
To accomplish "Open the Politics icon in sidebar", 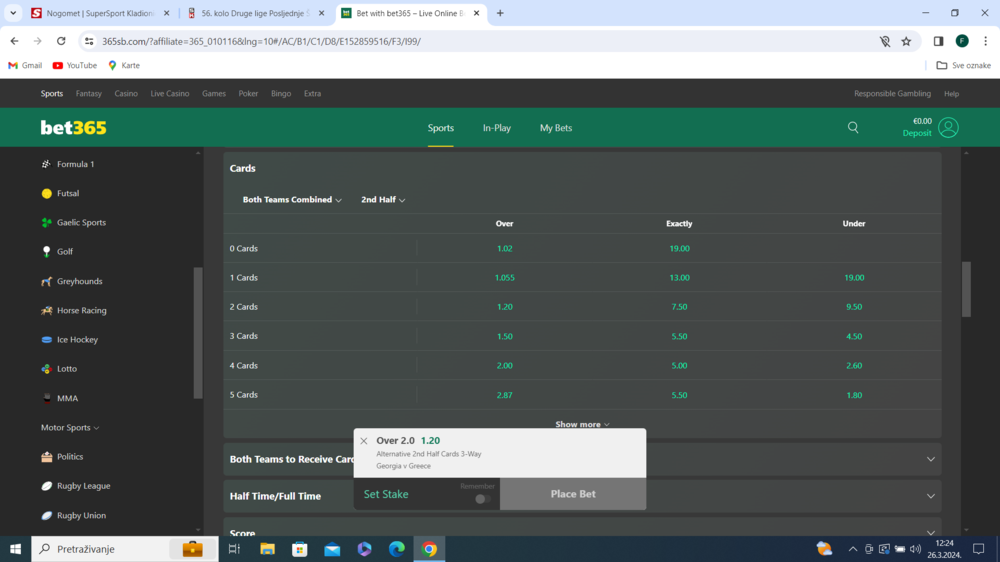I will (47, 457).
